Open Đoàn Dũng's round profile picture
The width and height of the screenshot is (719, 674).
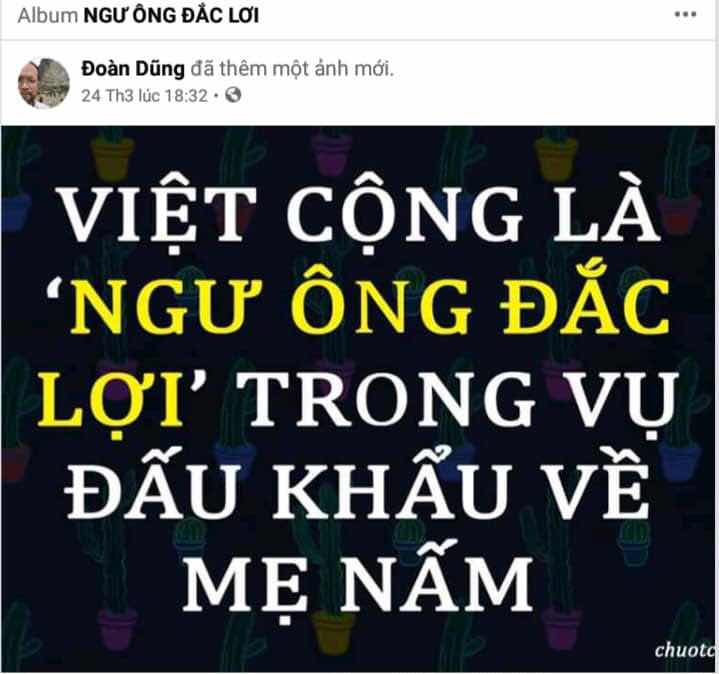[x=44, y=83]
